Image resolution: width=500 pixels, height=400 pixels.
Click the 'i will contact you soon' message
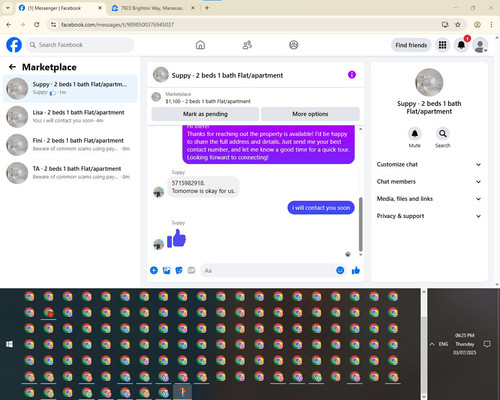(321, 208)
